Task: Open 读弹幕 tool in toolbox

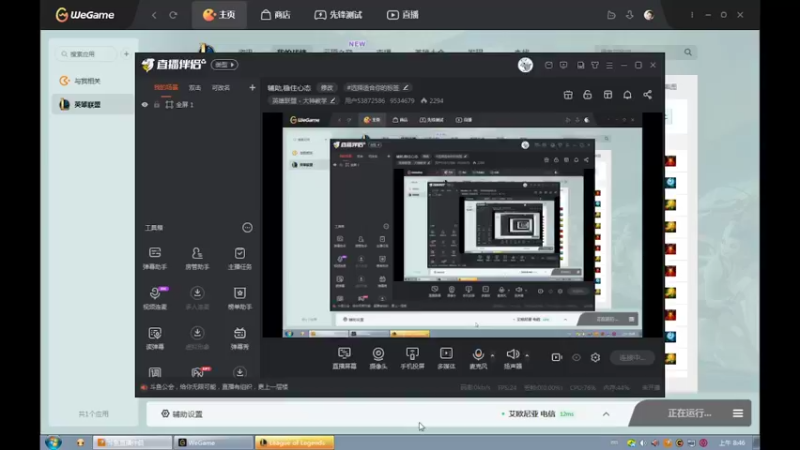Action: click(x=155, y=338)
